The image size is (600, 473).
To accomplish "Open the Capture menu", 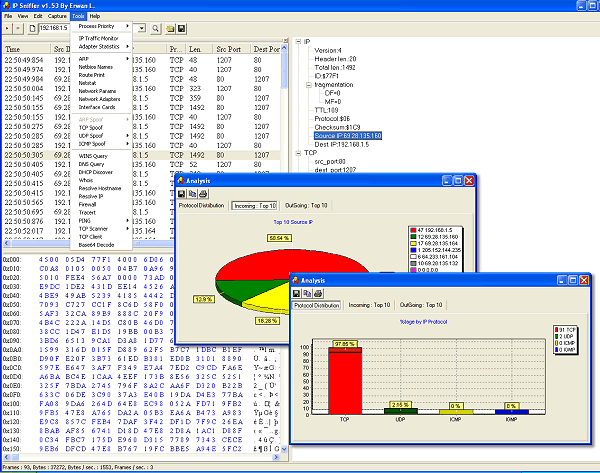I will [x=57, y=16].
